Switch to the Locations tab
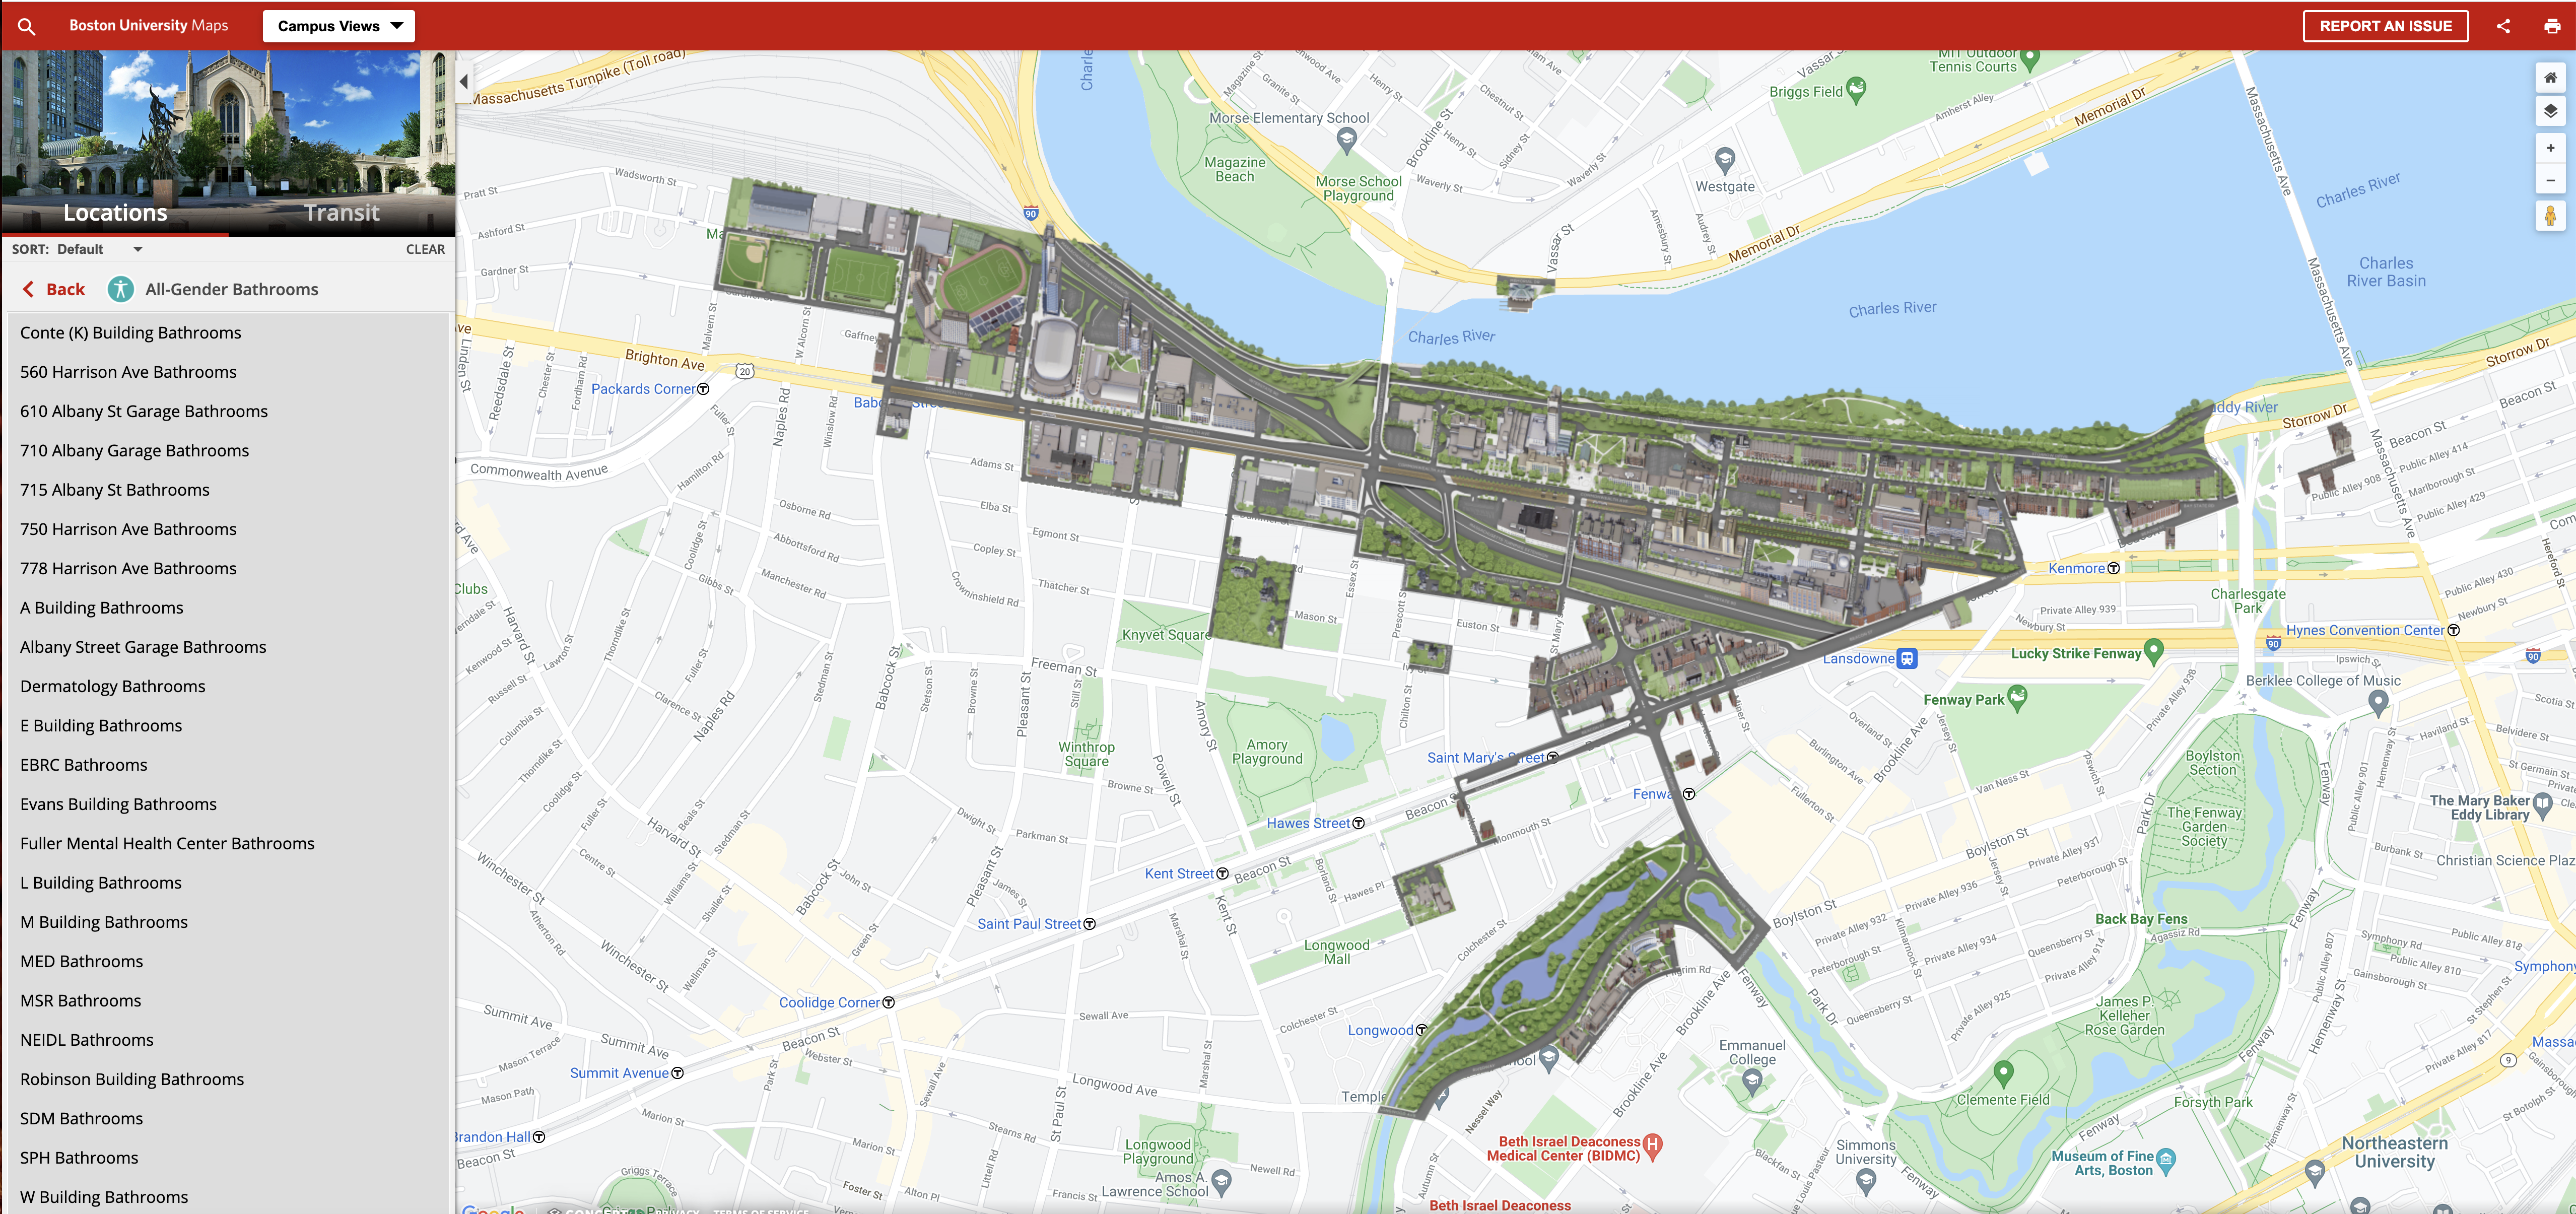Viewport: 2576px width, 1214px height. pos(115,213)
